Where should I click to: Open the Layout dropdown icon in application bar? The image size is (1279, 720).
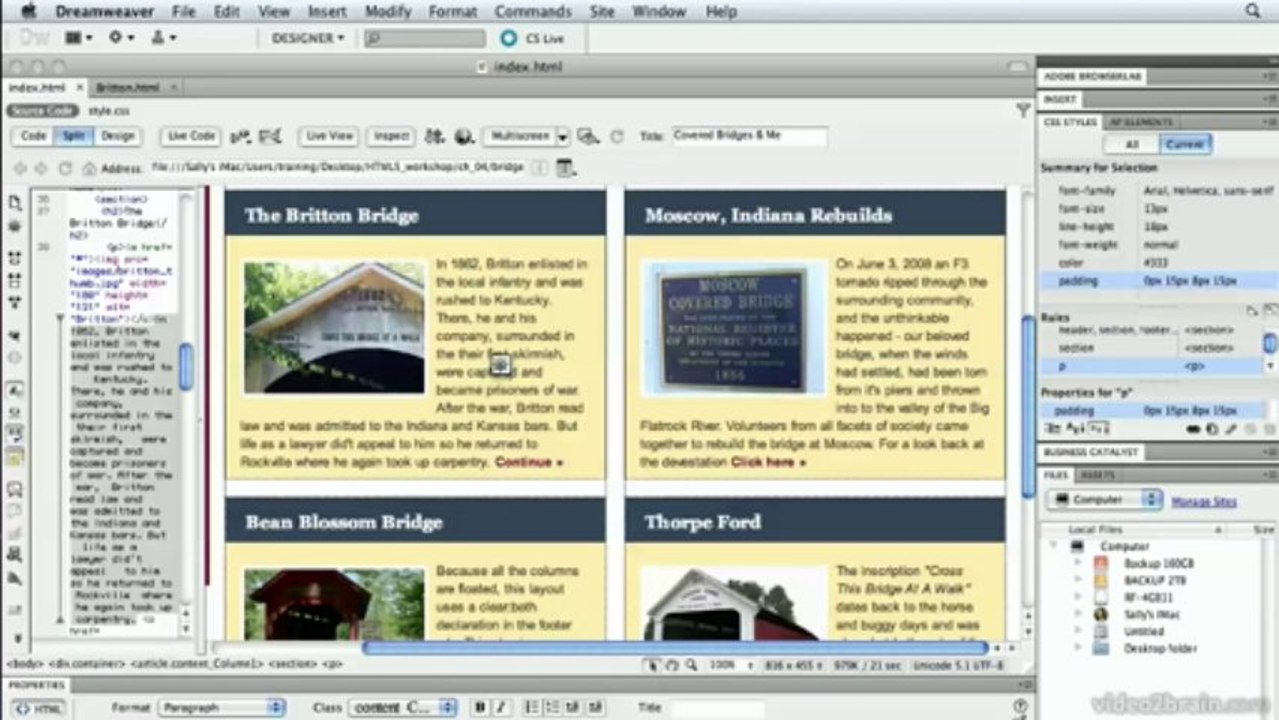tap(79, 38)
